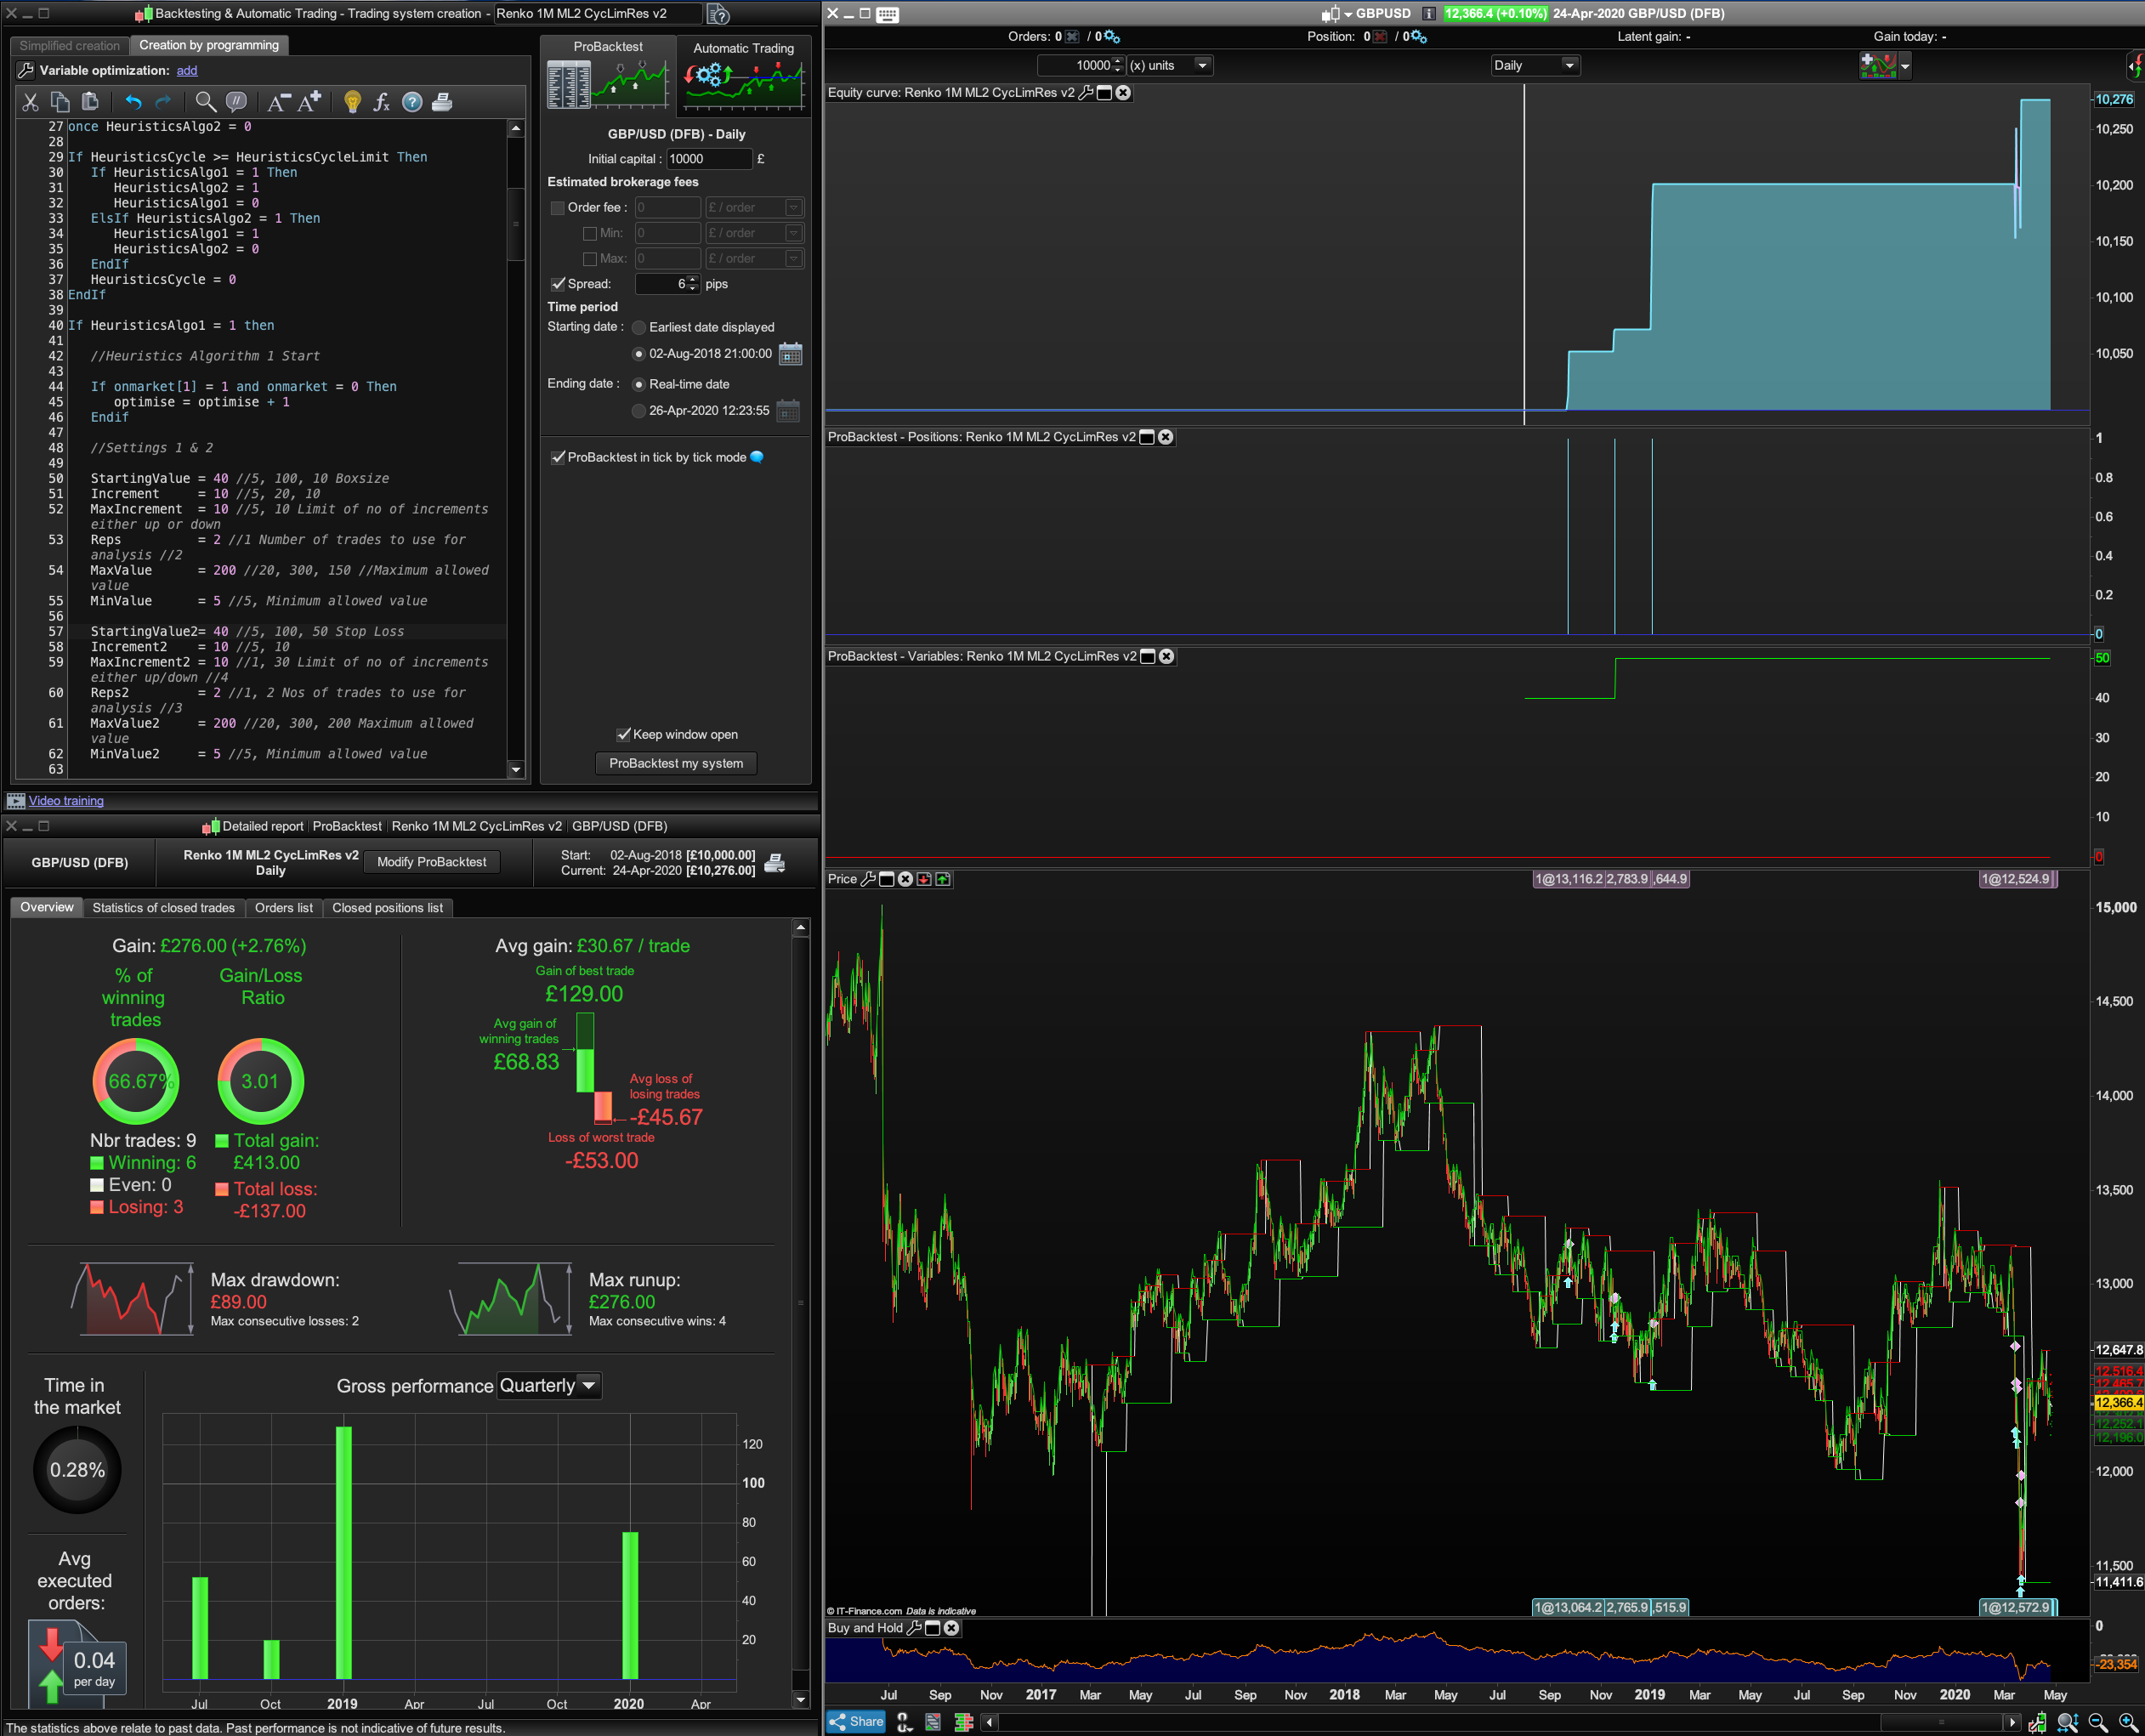Click the light bulb help icon
The image size is (2145, 1736).
pos(352,102)
